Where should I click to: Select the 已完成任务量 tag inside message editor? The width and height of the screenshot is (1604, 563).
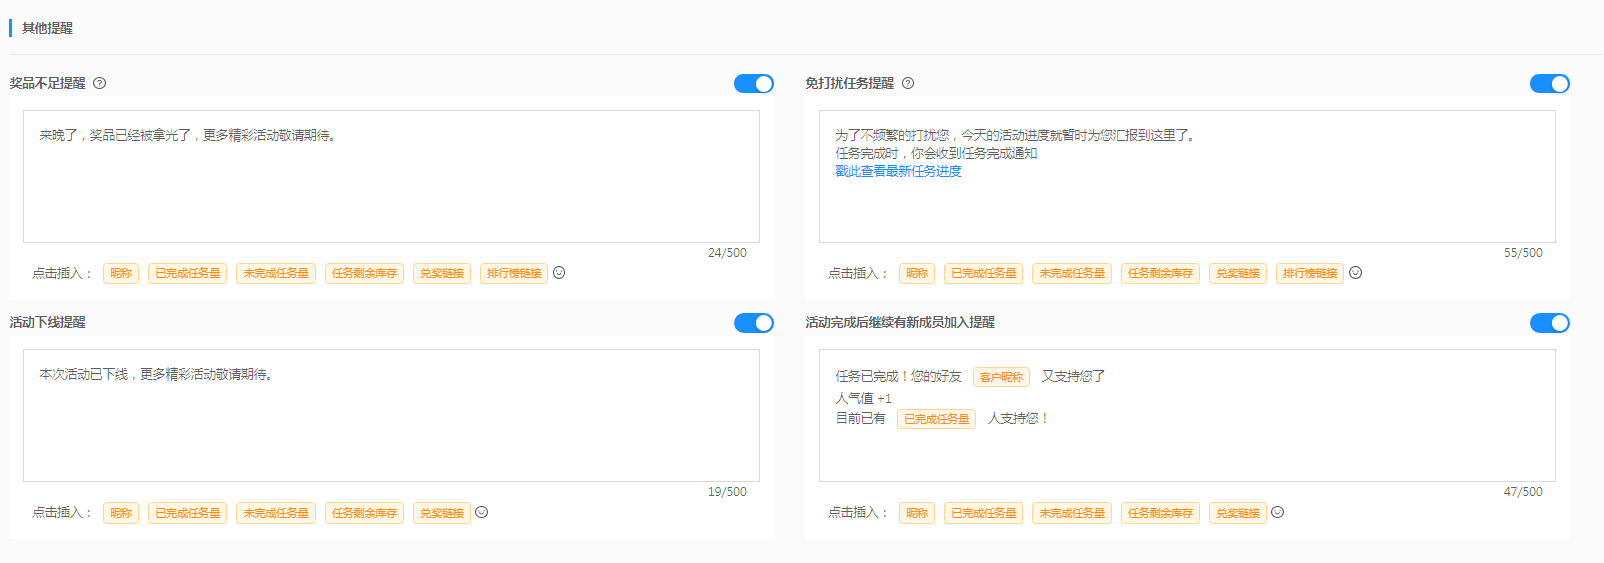pos(936,419)
